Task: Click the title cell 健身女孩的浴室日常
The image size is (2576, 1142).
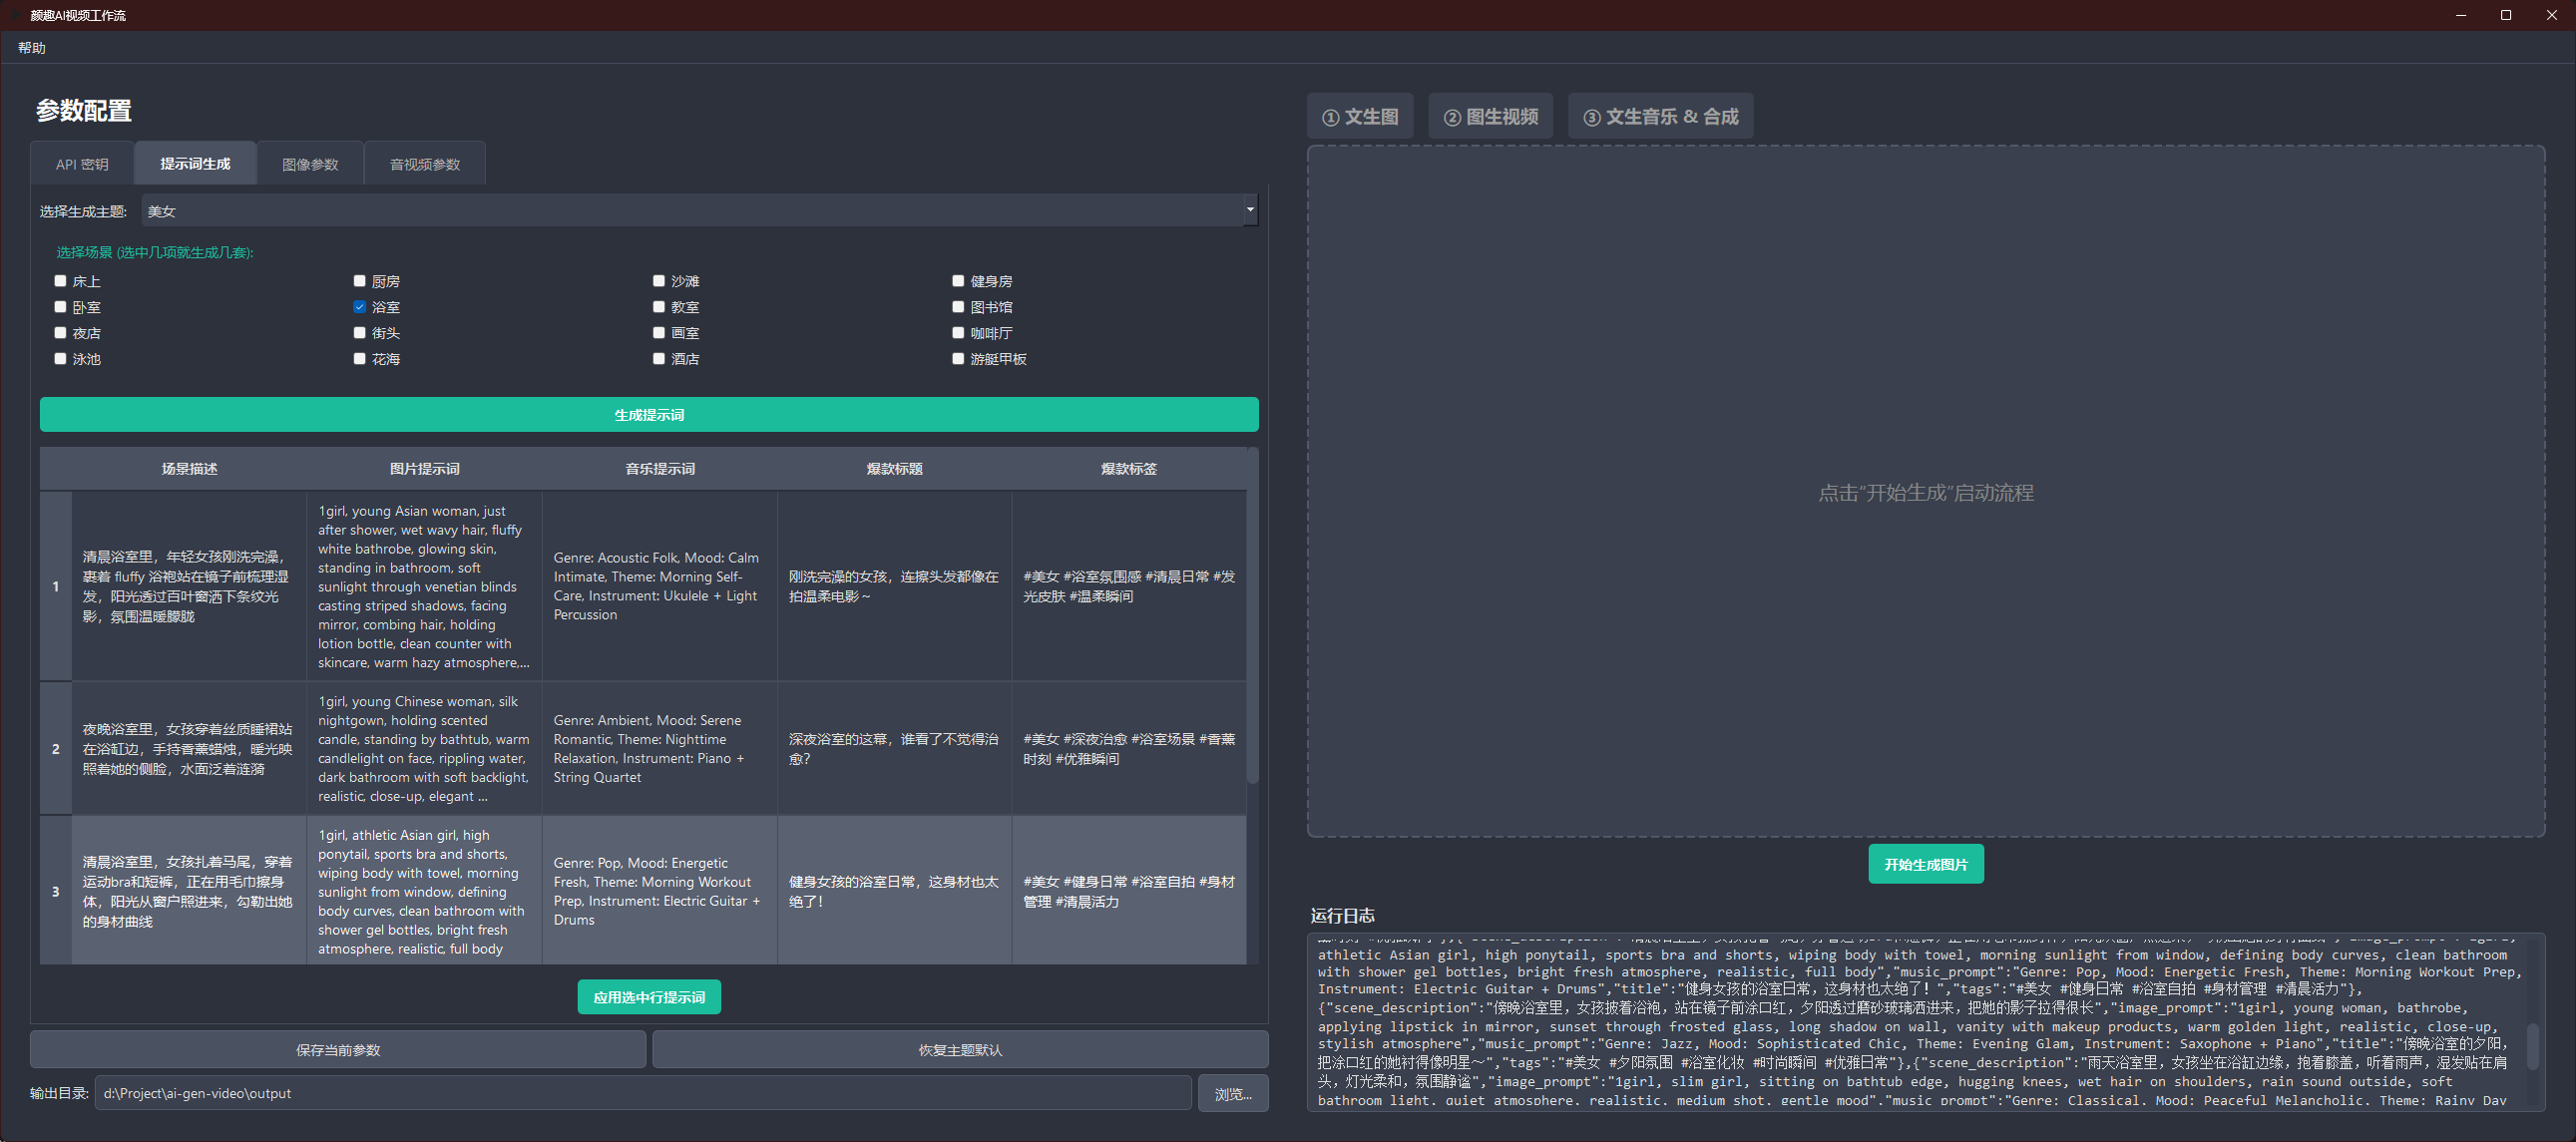Action: (x=894, y=891)
